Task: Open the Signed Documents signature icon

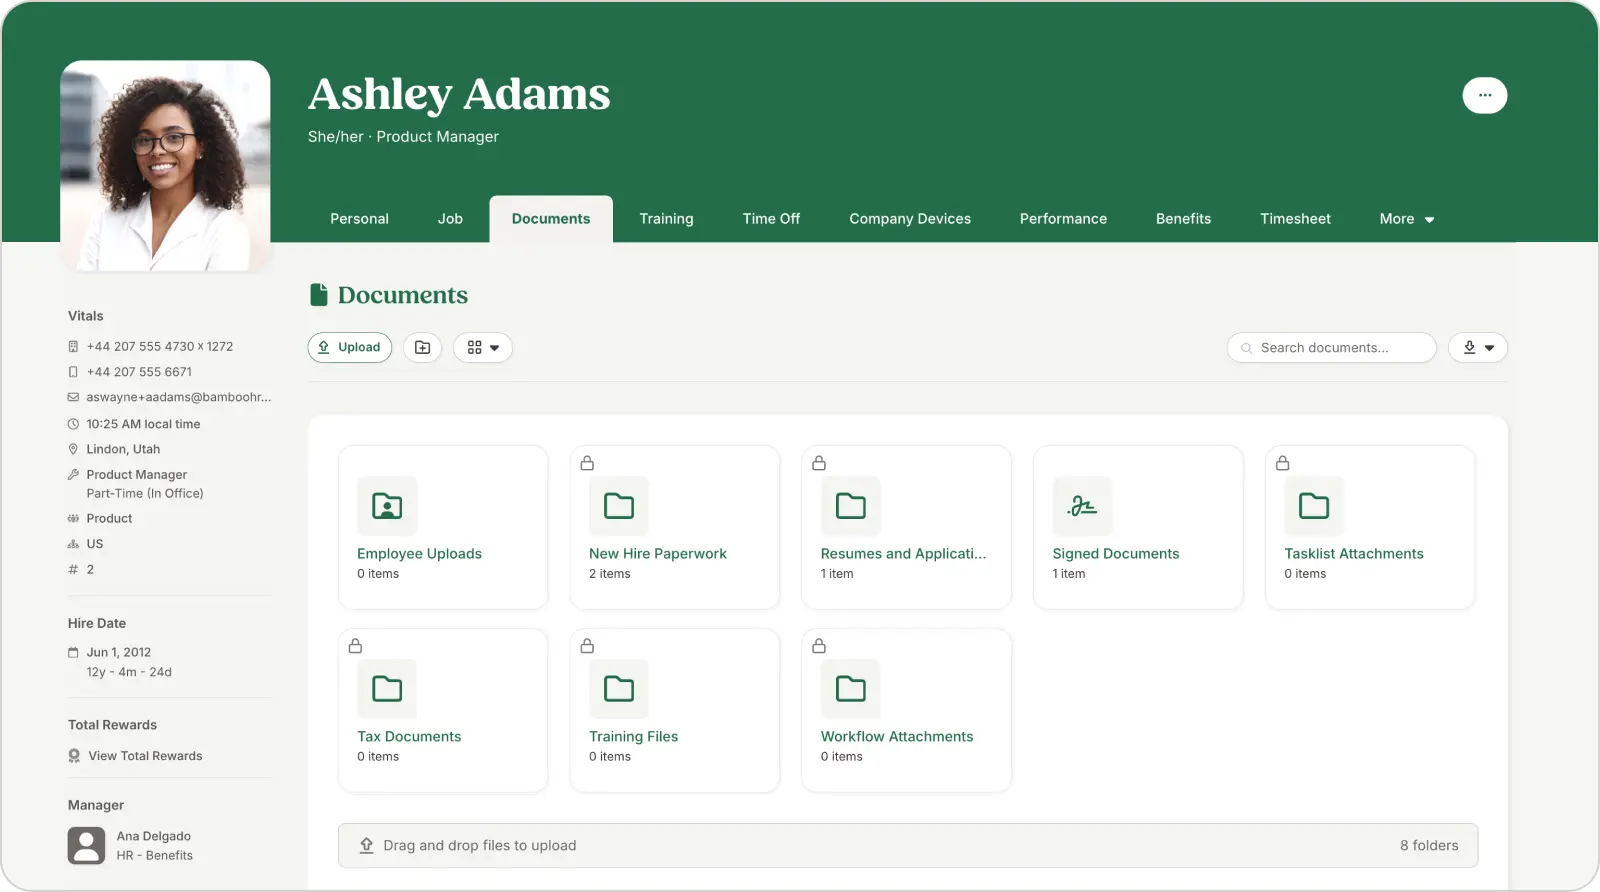Action: [1082, 506]
